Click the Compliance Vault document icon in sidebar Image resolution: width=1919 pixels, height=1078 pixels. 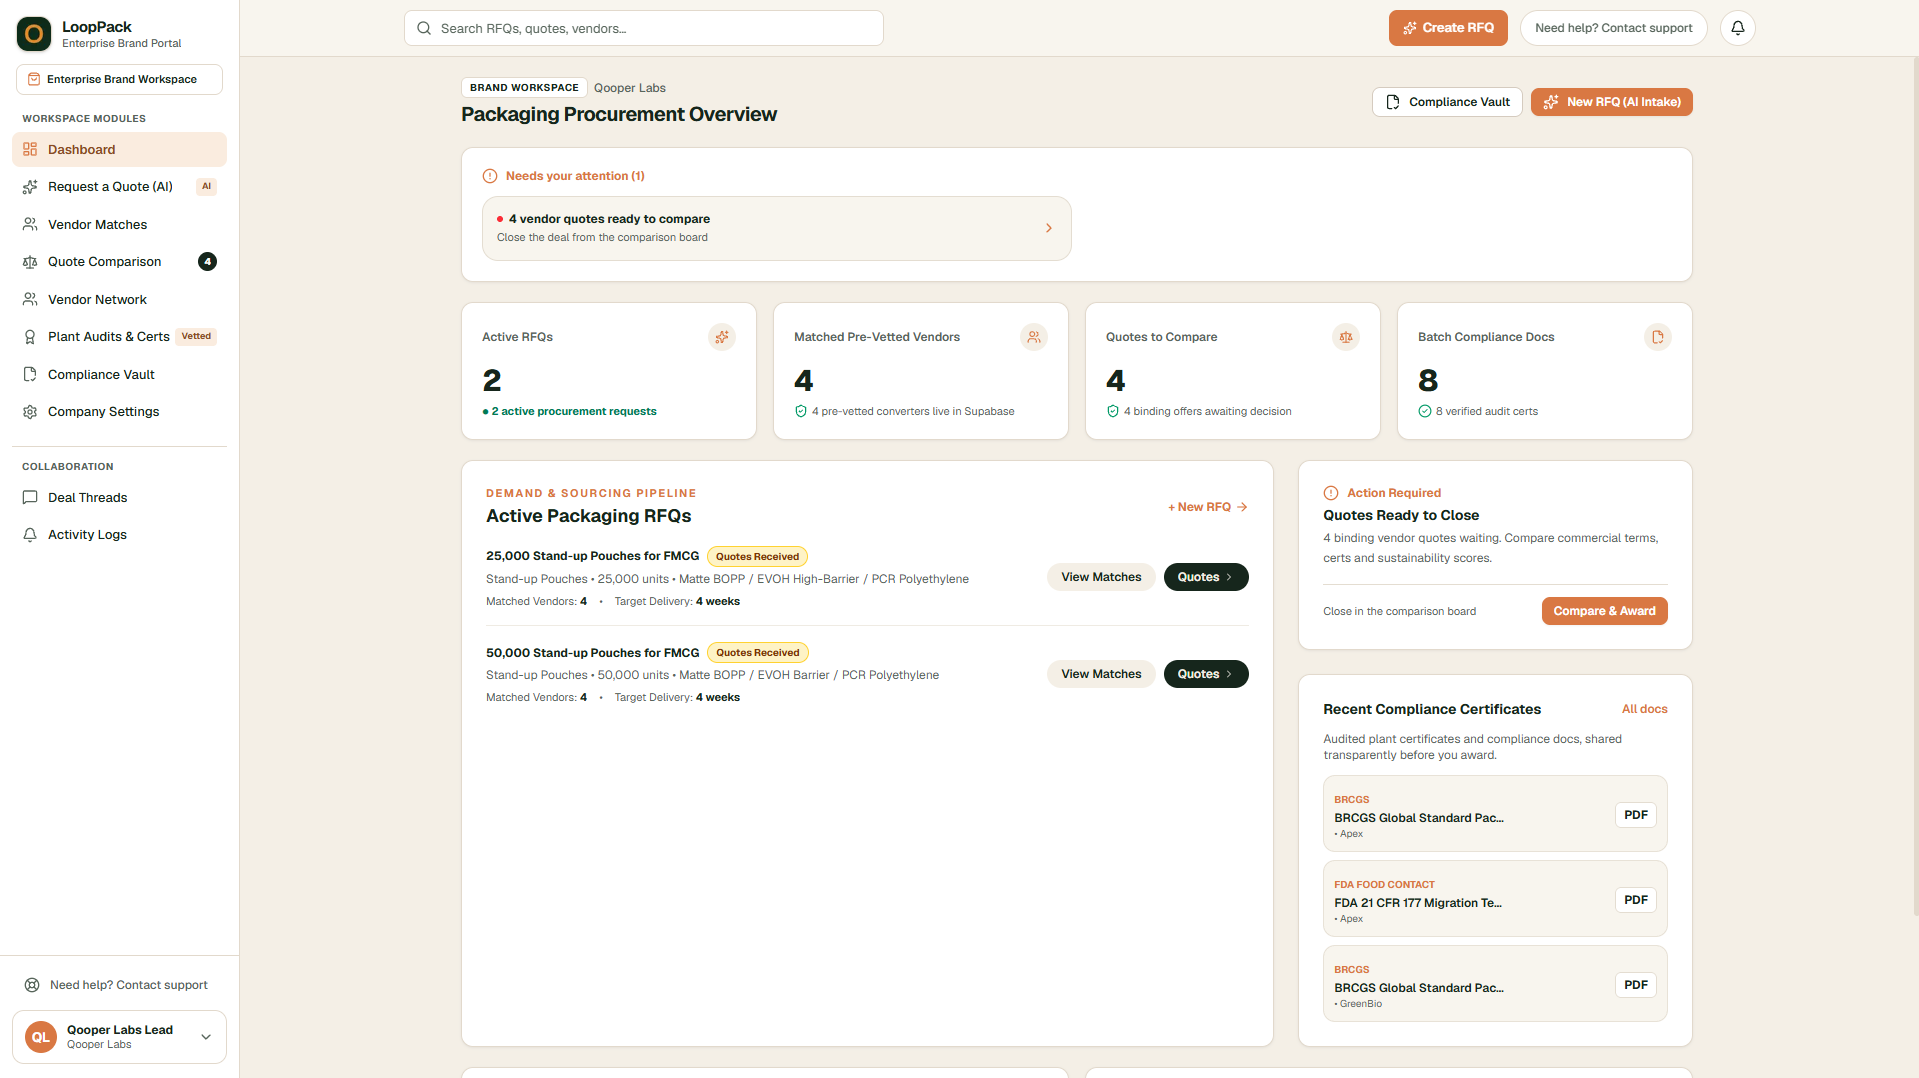tap(30, 374)
